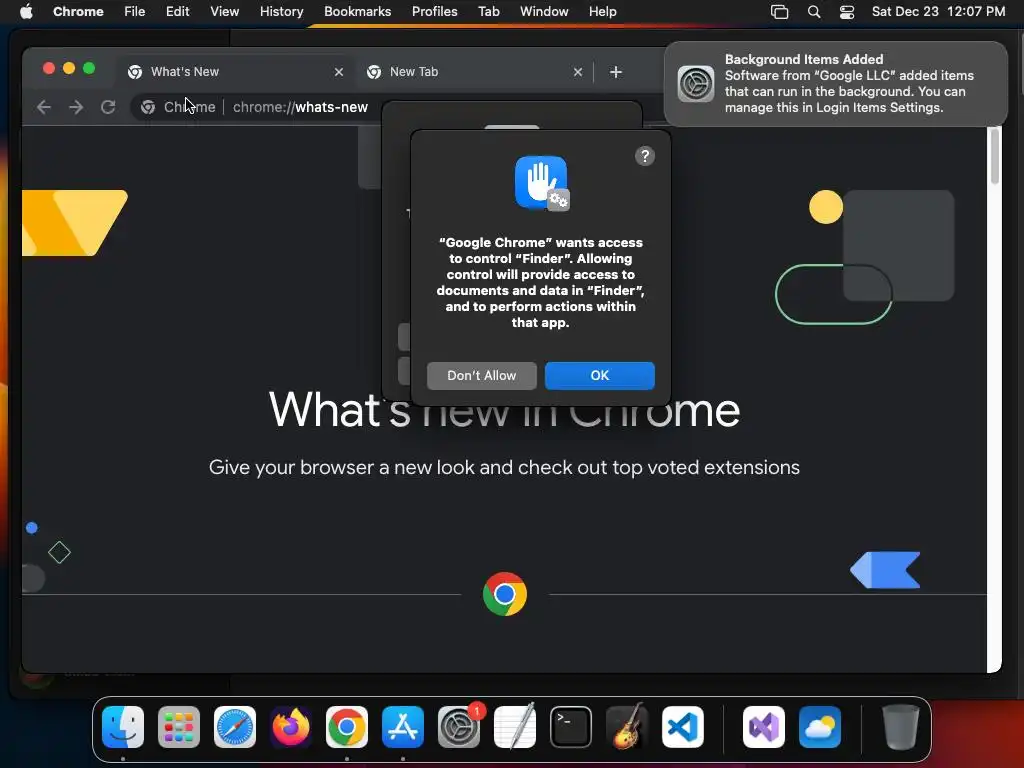Open Launchpad from the Dock
1024x768 pixels.
179,727
